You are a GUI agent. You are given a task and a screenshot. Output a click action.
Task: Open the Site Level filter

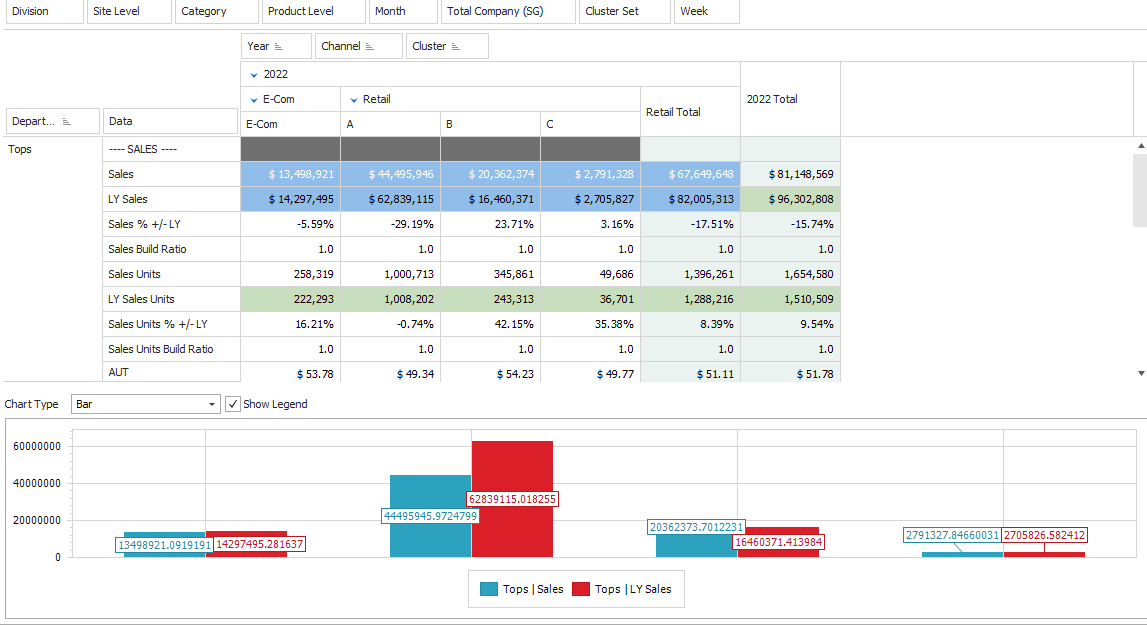[x=128, y=11]
